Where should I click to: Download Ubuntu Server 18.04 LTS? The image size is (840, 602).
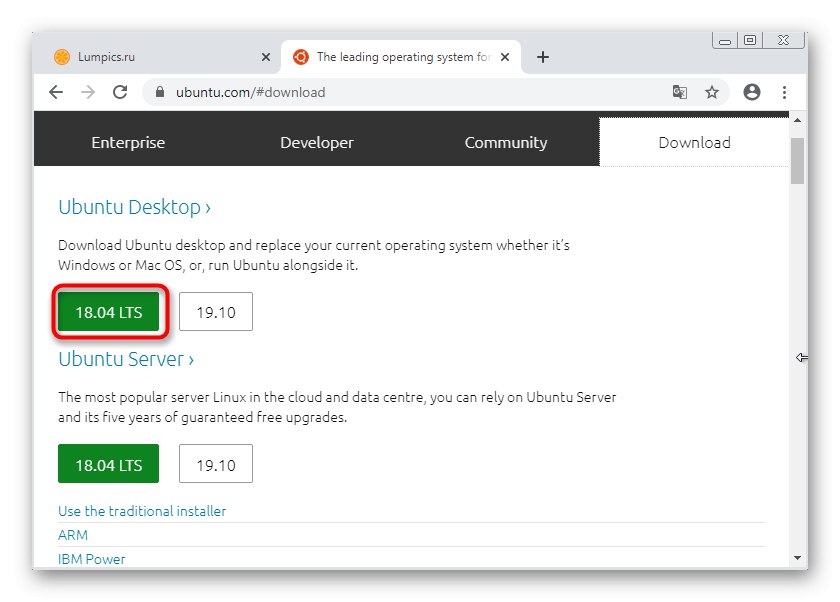[109, 465]
